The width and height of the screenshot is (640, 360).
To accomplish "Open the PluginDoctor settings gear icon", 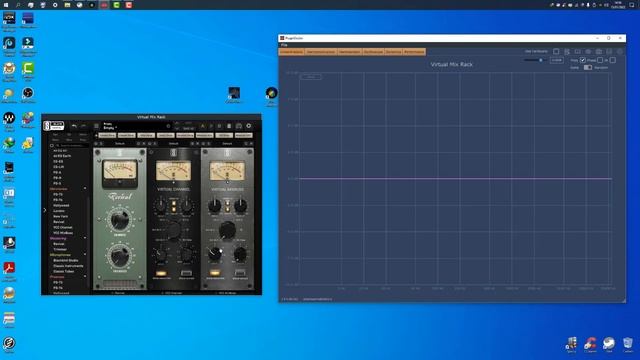I will (620, 51).
